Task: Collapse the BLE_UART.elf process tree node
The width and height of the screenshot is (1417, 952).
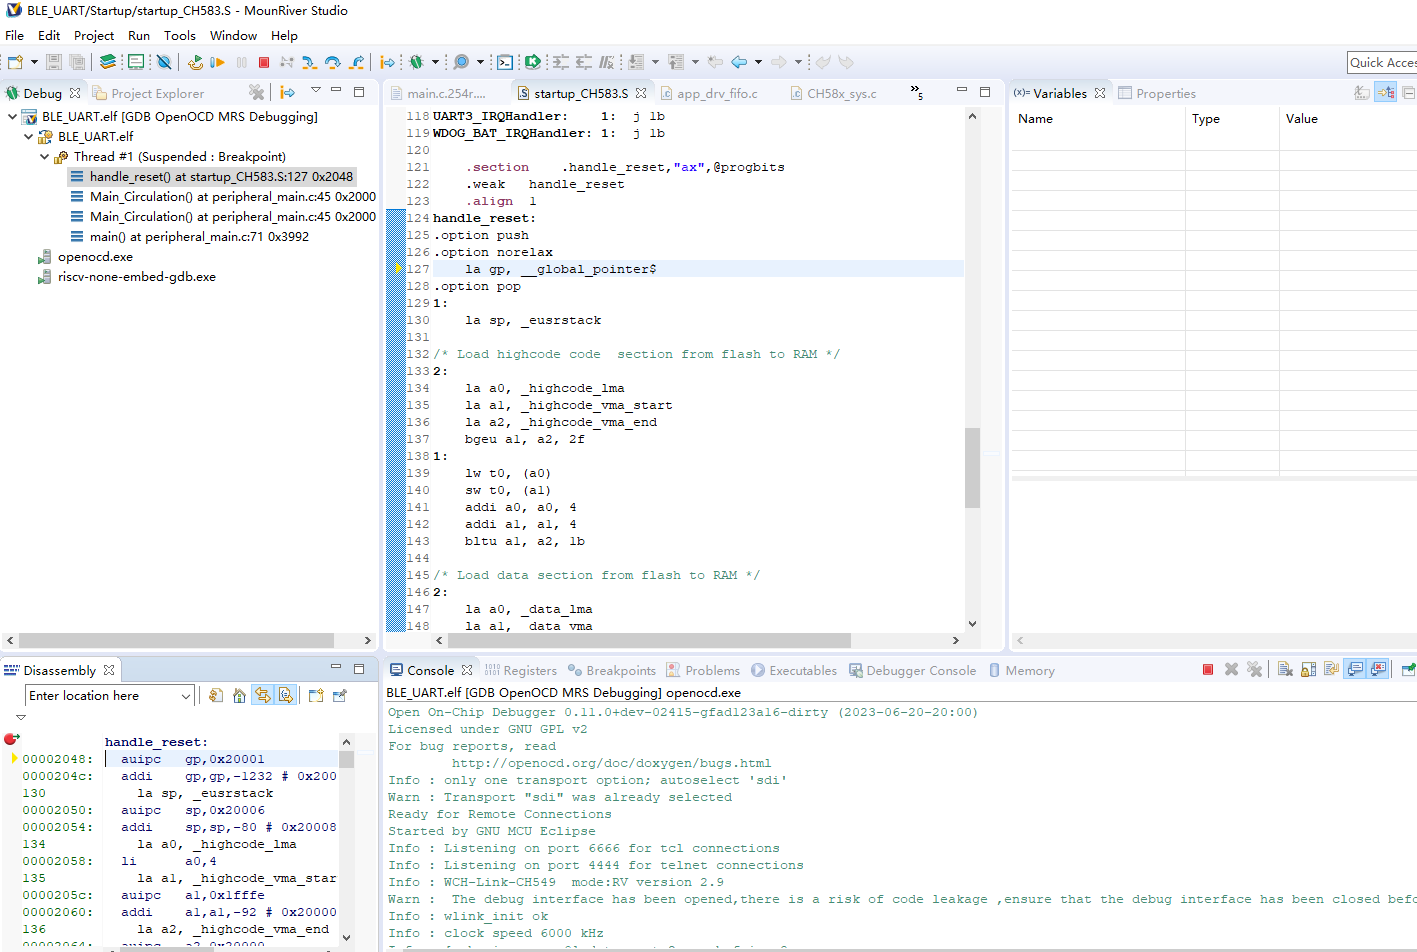Action: click(x=28, y=136)
